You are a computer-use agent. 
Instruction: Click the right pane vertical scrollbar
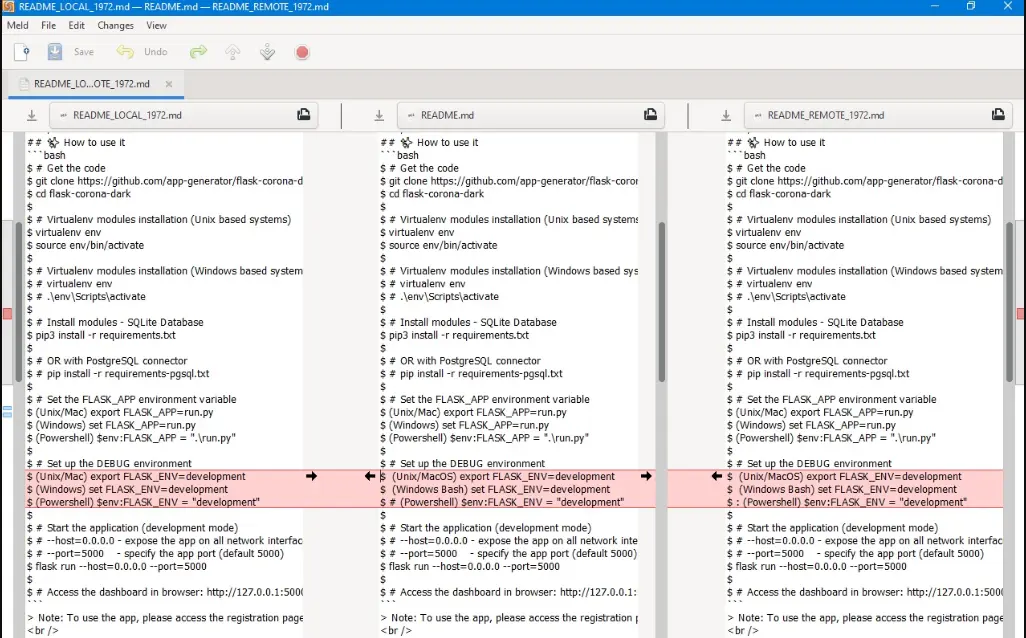1010,302
